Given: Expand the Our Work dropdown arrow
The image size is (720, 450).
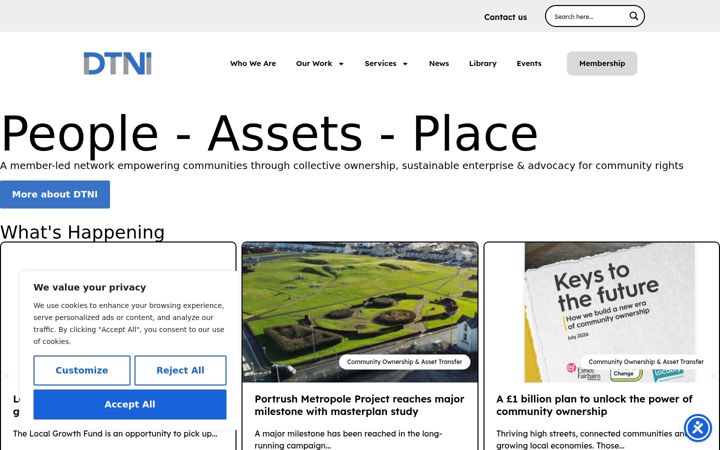Looking at the screenshot, I should click(x=341, y=64).
